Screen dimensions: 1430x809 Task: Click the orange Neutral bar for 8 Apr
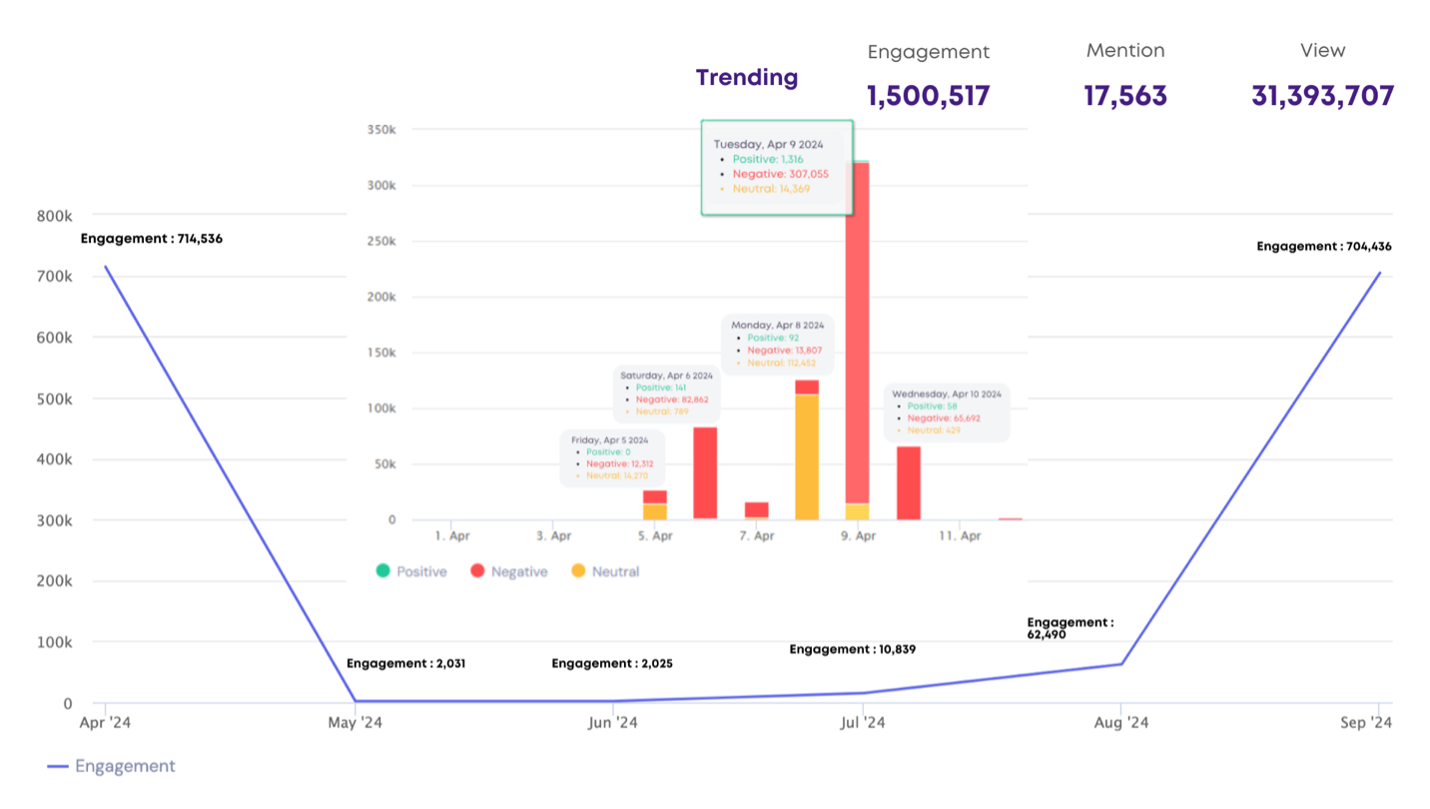coord(807,457)
